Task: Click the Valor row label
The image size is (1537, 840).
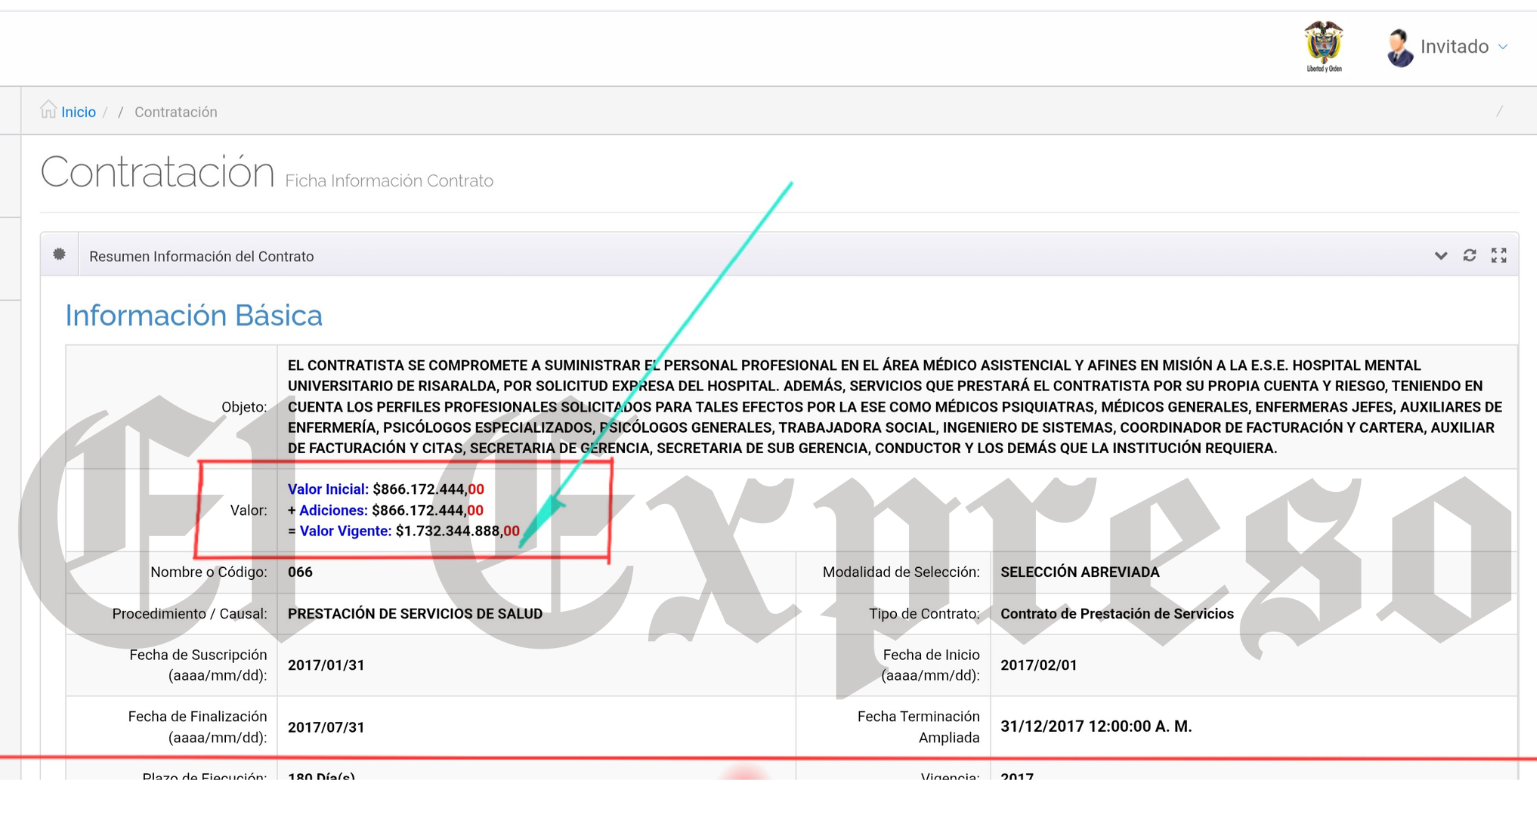Action: 248,510
